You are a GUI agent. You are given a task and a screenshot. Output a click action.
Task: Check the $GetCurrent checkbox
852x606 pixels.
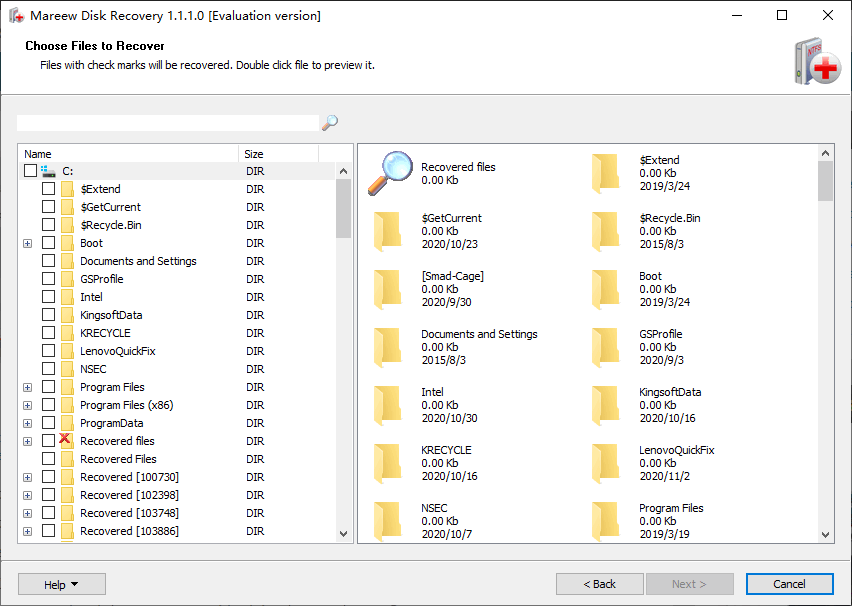tap(48, 207)
